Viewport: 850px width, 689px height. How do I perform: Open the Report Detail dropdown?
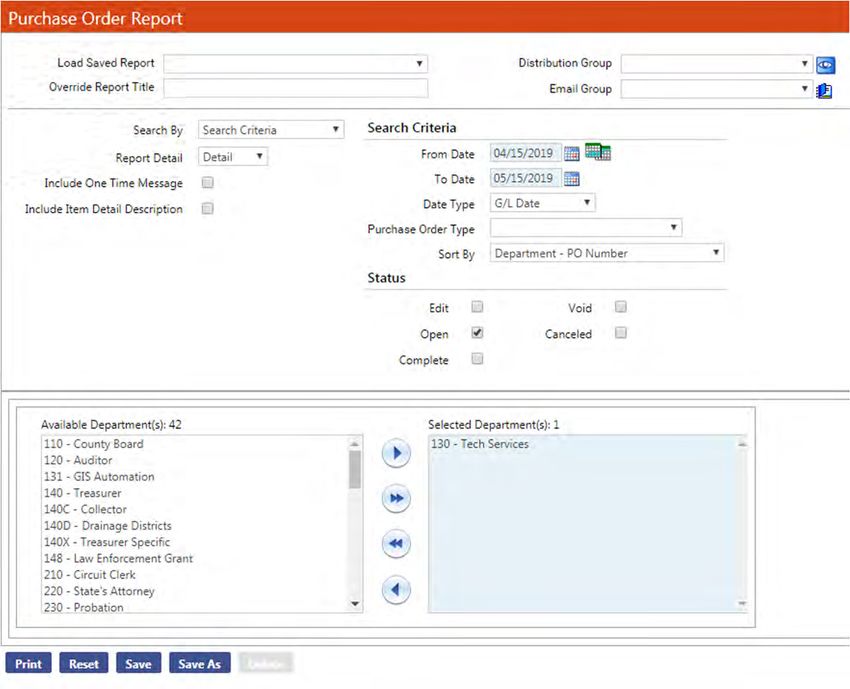point(233,157)
